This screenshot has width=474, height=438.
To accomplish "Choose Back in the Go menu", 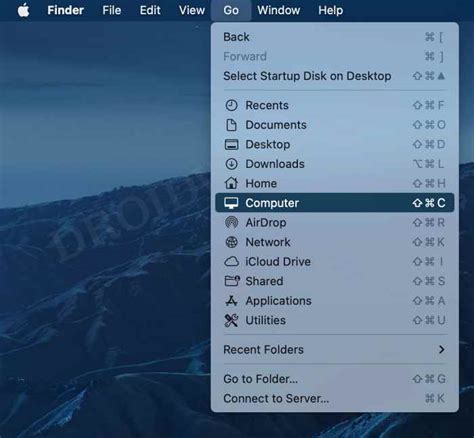I will click(335, 37).
